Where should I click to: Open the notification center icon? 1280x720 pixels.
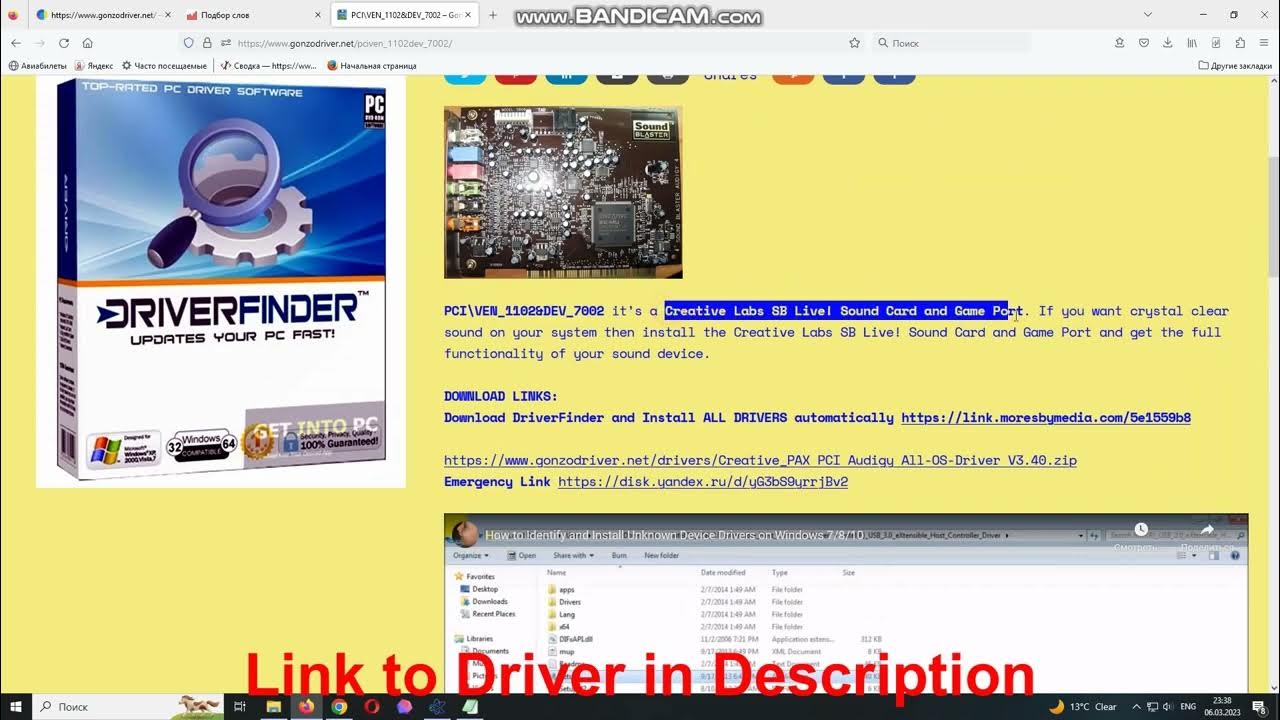[1258, 706]
